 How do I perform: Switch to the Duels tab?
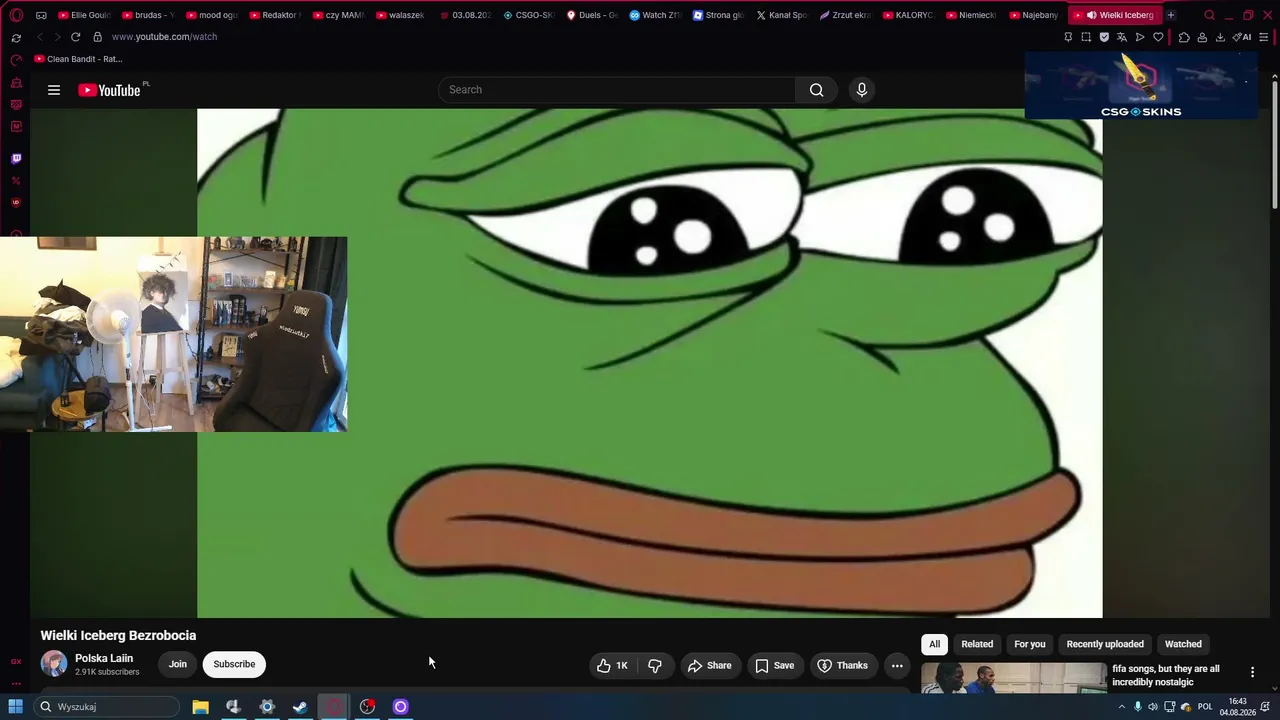(592, 15)
